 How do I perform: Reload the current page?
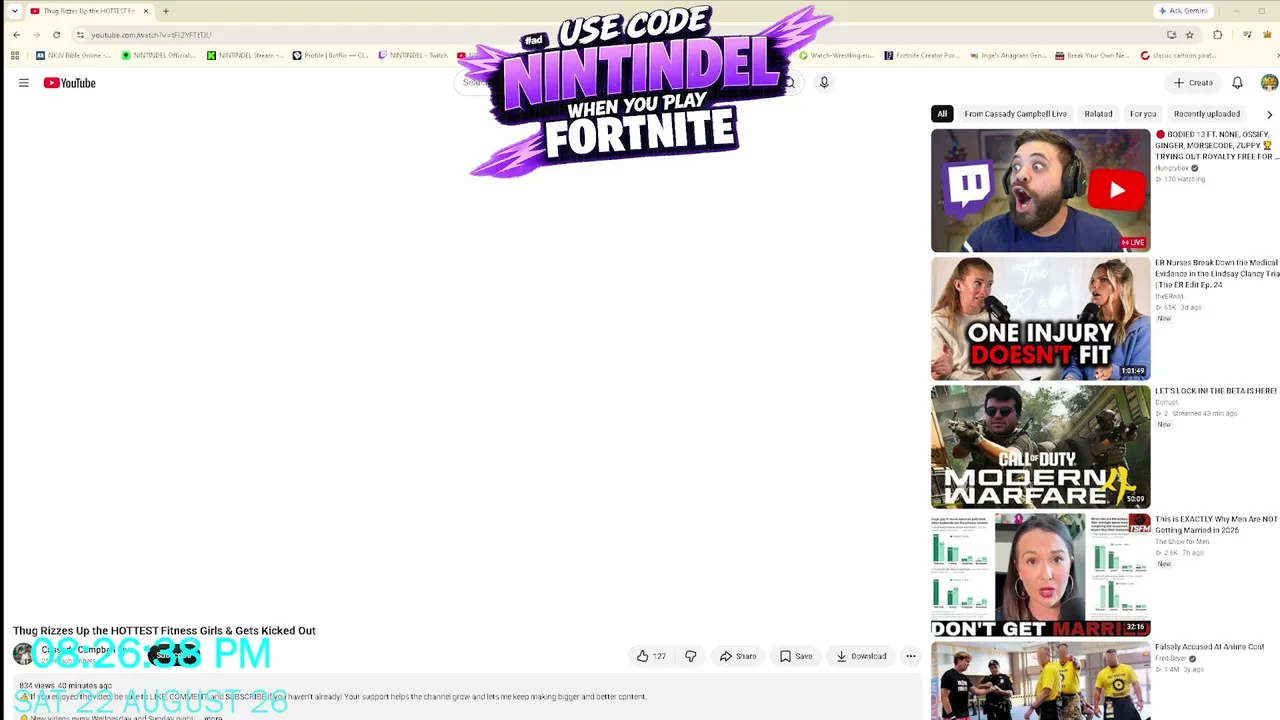(56, 35)
